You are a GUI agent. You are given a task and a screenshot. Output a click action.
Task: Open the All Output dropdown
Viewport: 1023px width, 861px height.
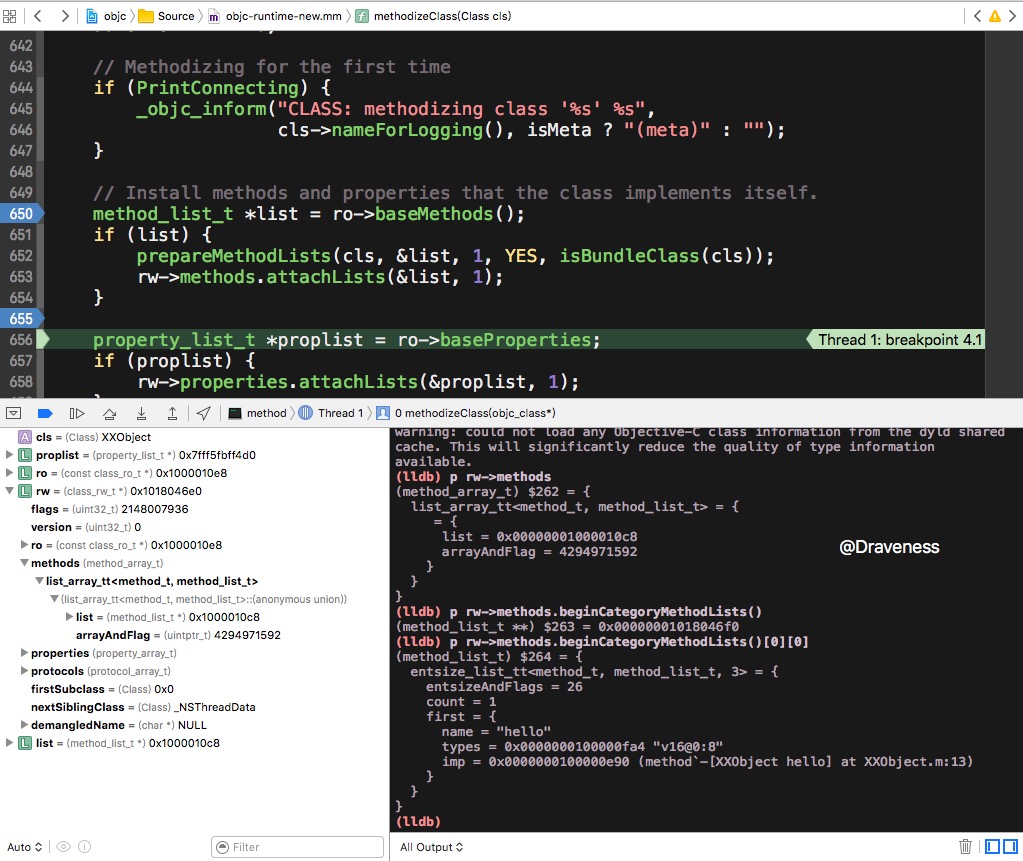[x=432, y=847]
